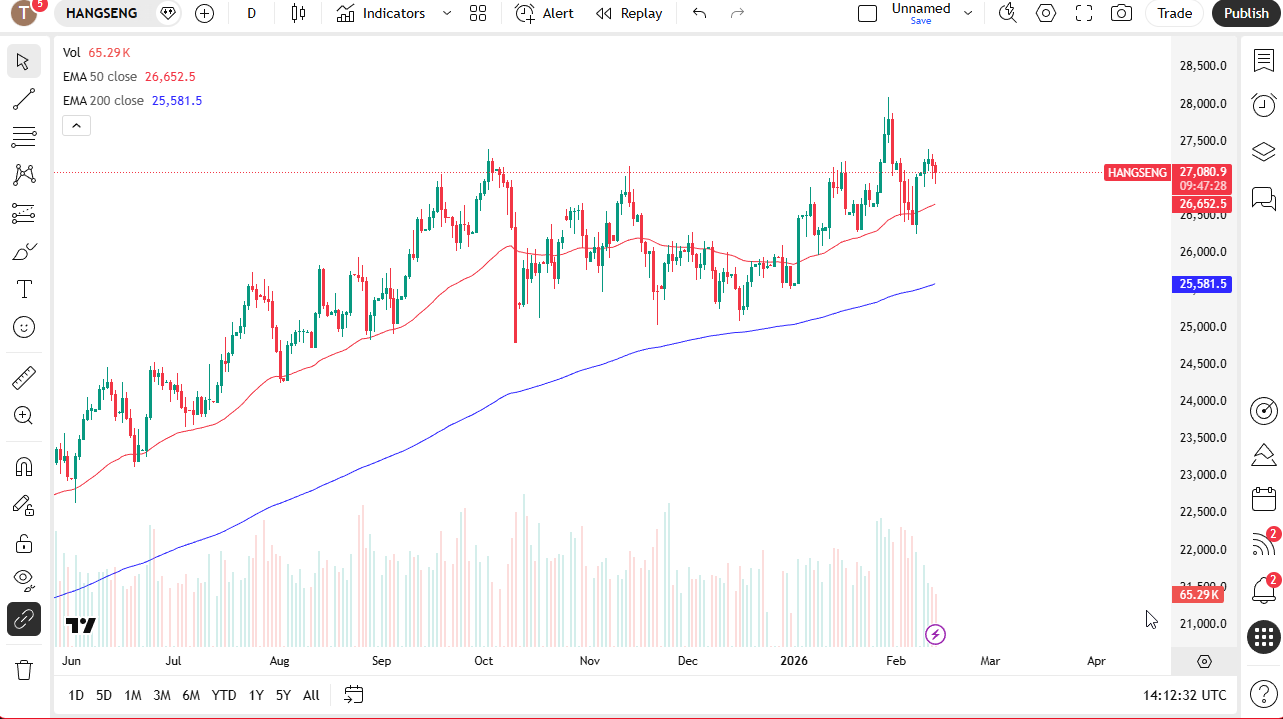The image size is (1283, 719).
Task: Create a new Alert
Action: [x=545, y=13]
